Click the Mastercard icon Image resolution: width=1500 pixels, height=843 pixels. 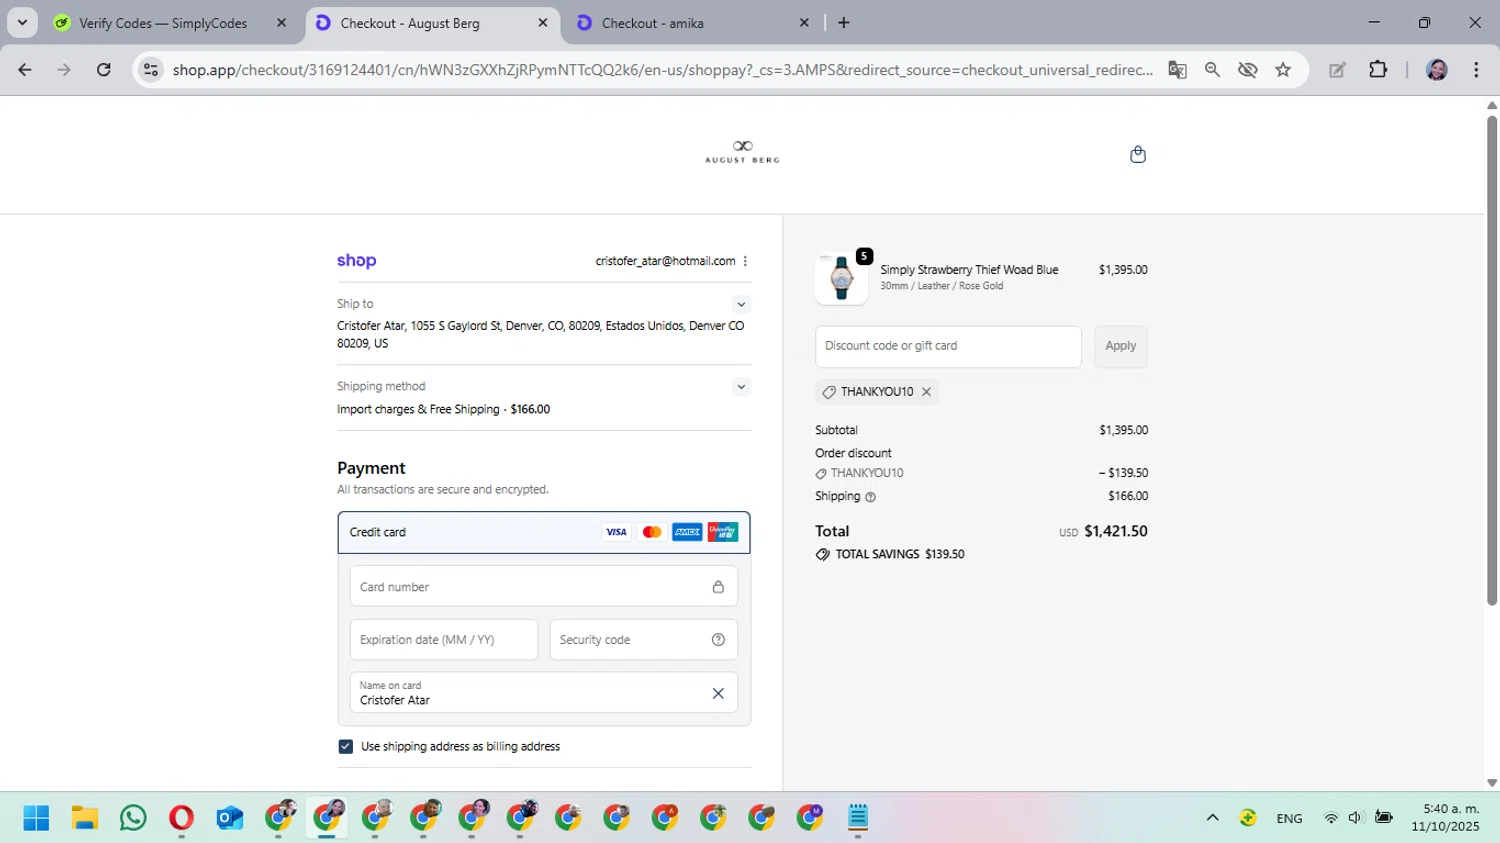652,532
